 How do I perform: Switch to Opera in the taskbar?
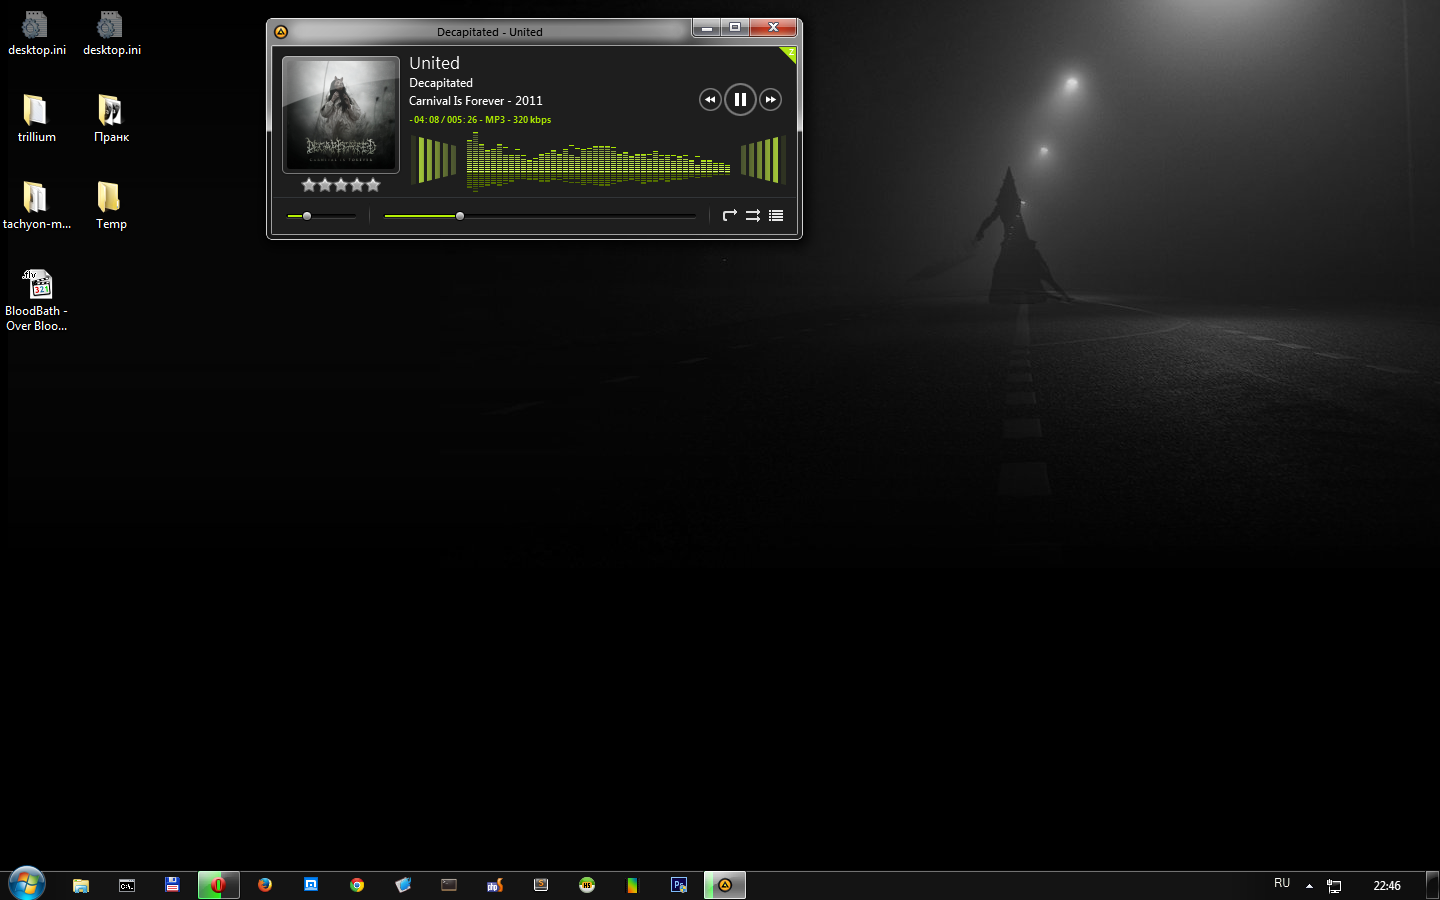[218, 885]
